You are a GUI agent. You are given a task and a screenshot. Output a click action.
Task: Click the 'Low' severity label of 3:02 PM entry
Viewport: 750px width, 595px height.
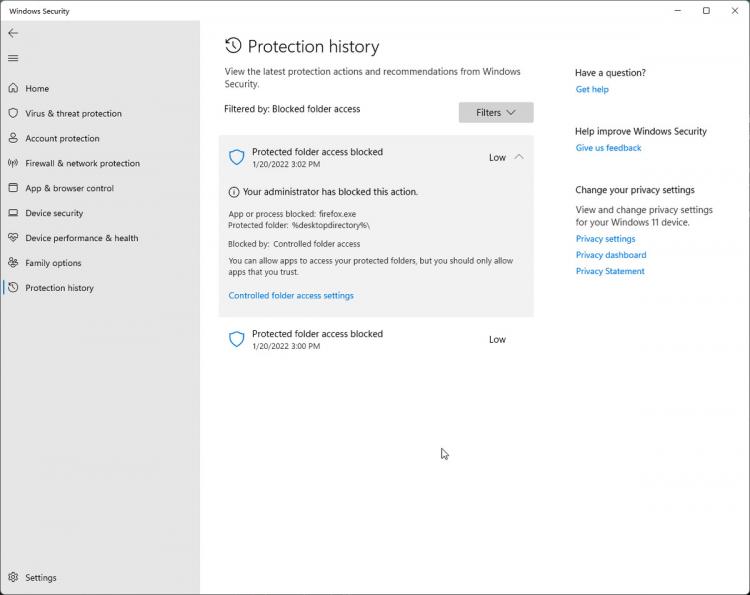497,157
